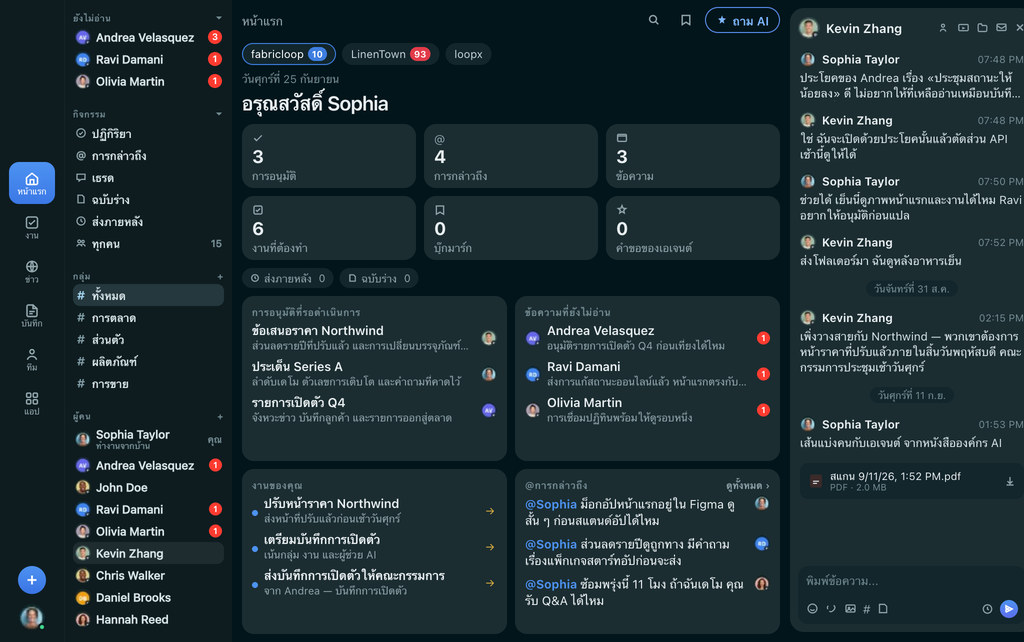Select Chris Walker in the people list

[148, 575]
